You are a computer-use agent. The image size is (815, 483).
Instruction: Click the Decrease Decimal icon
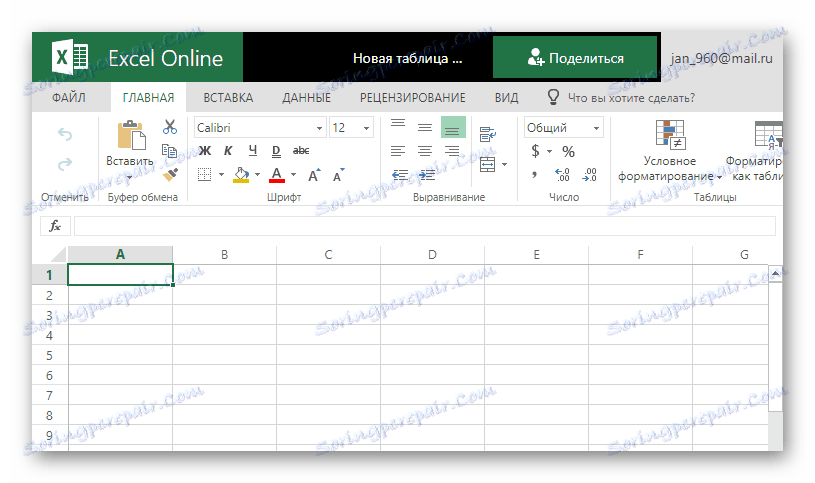pos(589,175)
